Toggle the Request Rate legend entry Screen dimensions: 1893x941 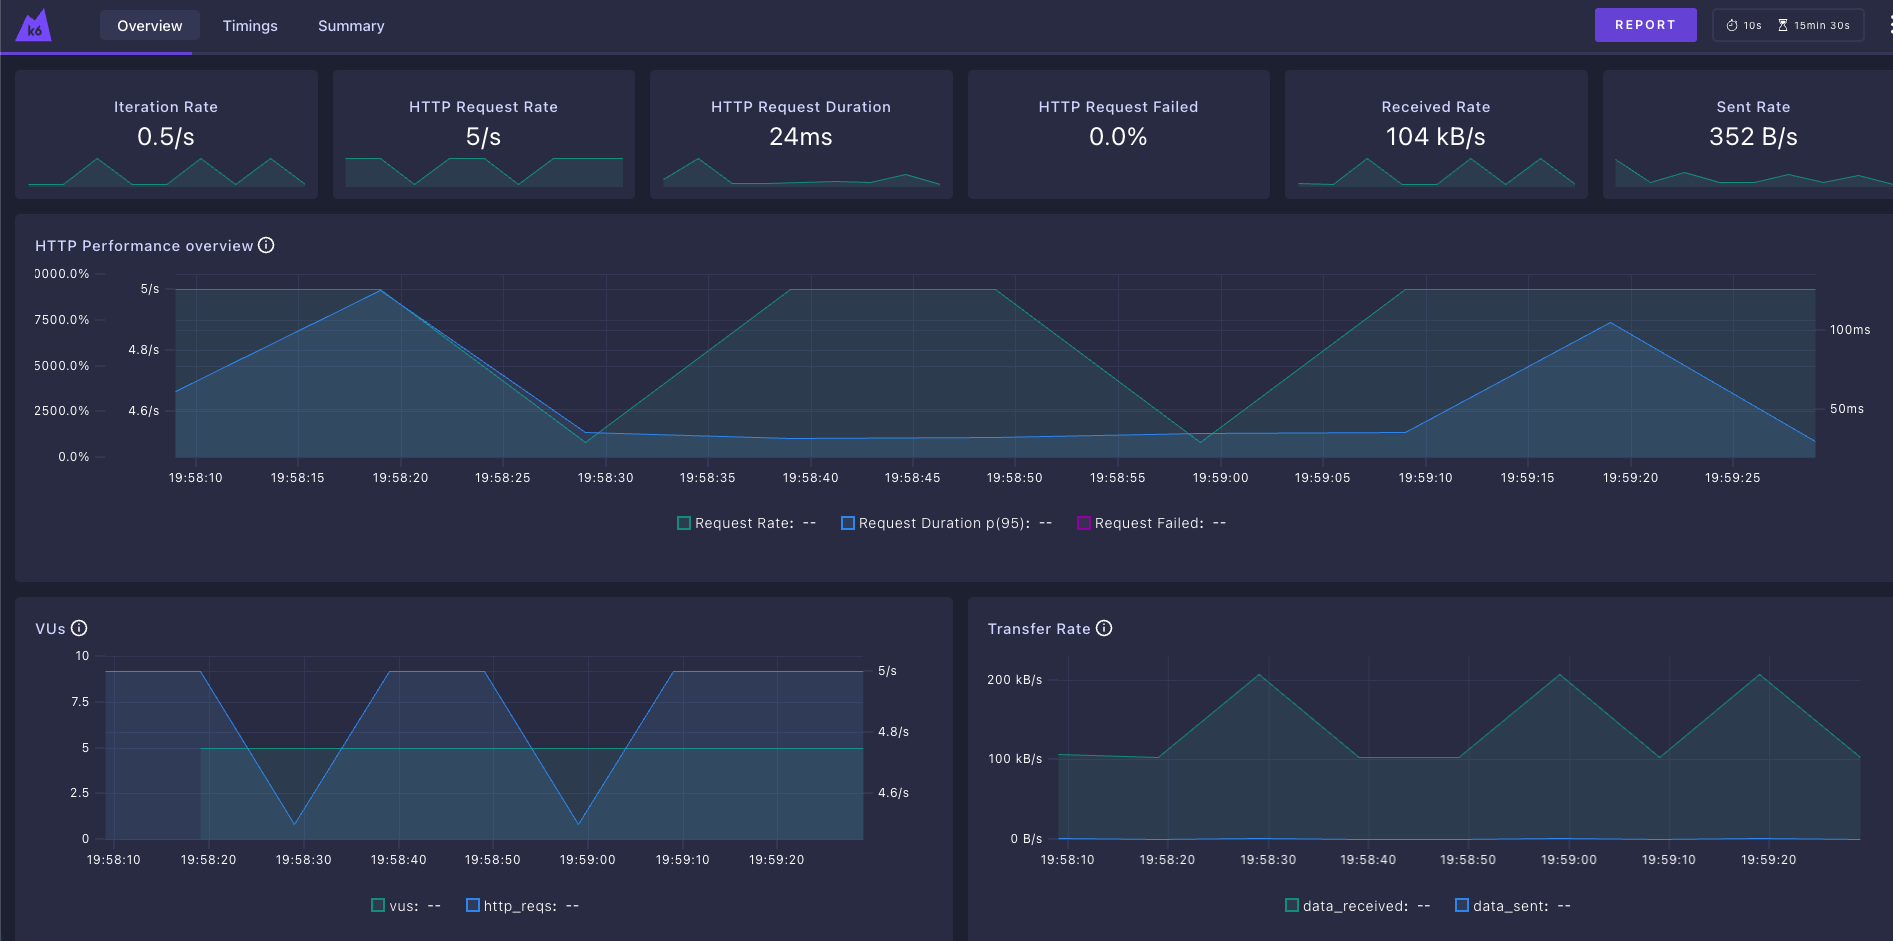tap(745, 522)
